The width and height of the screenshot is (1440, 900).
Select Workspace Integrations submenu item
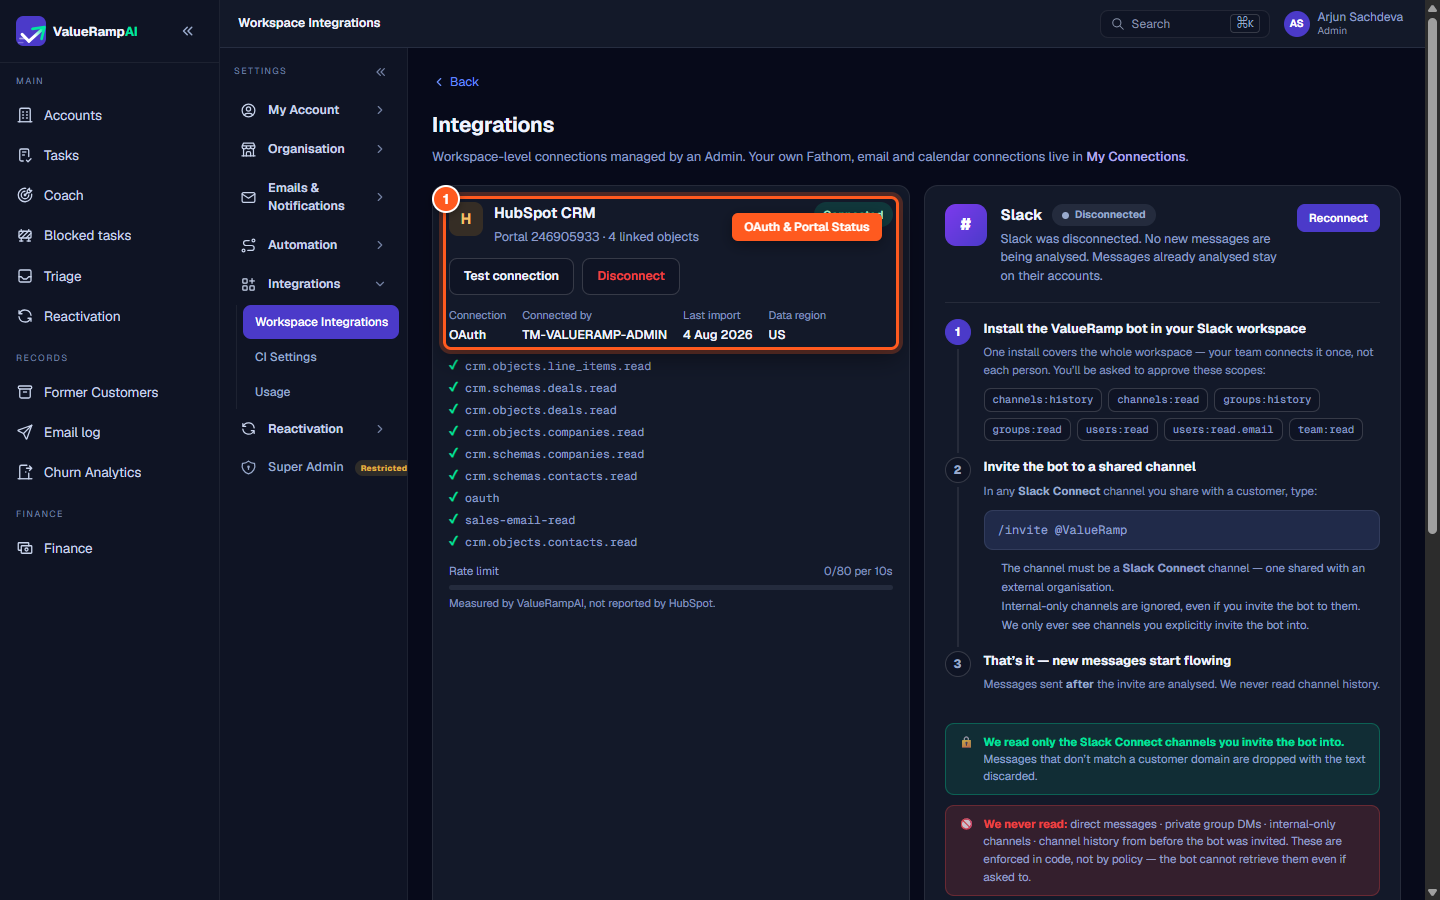(x=321, y=322)
